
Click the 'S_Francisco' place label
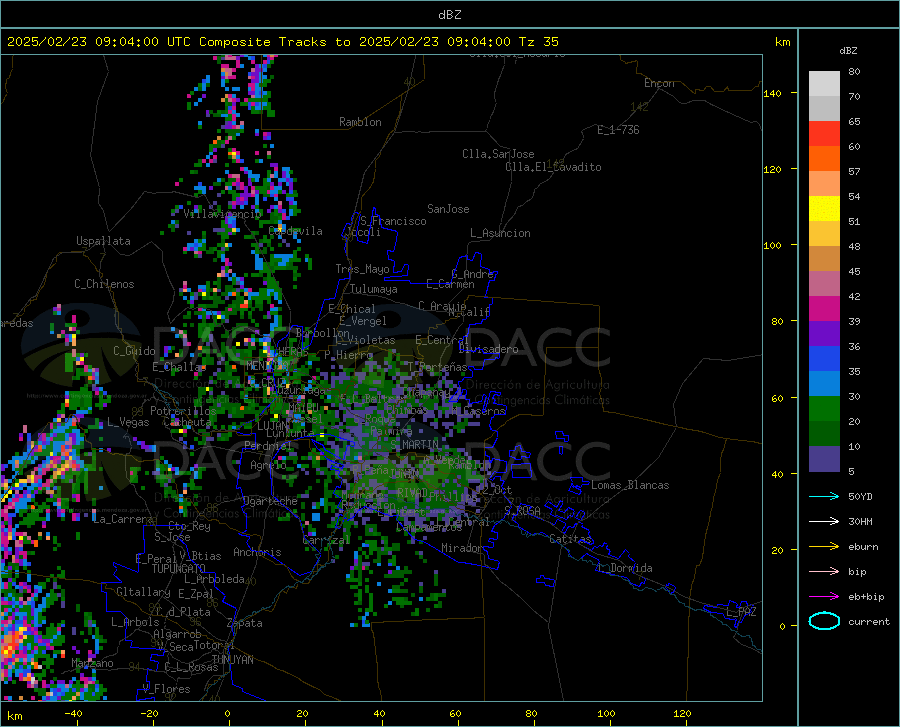pyautogui.click(x=393, y=221)
